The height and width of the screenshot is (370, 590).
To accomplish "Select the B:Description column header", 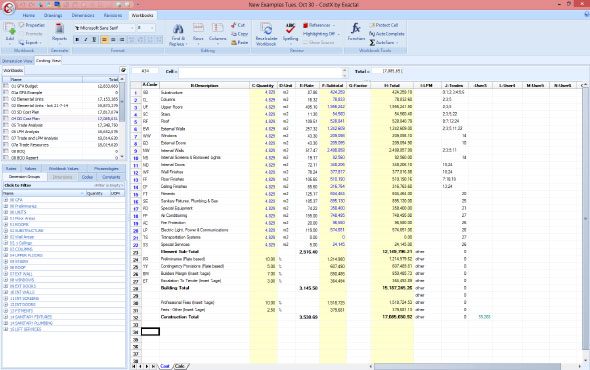I will tap(205, 85).
